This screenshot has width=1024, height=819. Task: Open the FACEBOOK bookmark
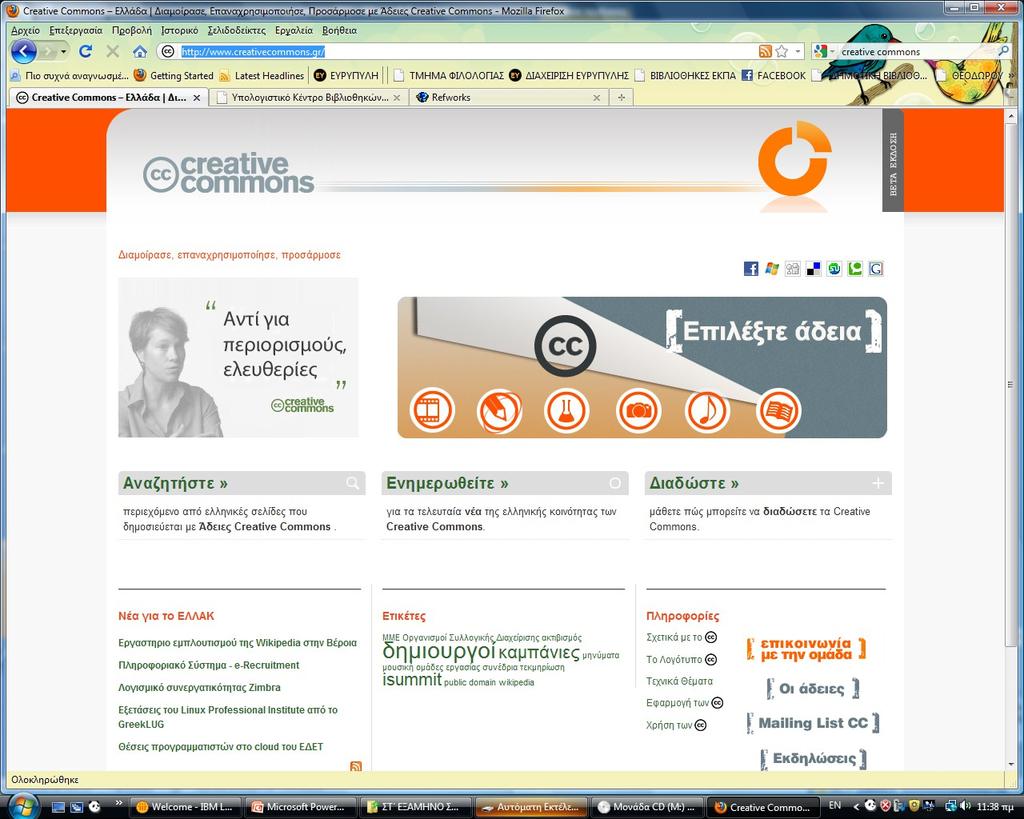774,76
